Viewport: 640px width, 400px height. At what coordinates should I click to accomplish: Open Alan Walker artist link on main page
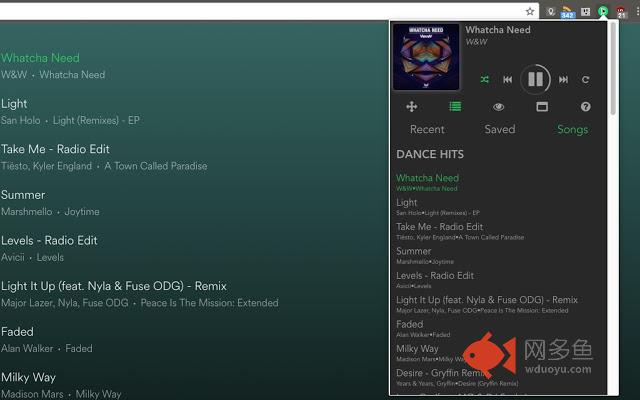click(x=27, y=349)
